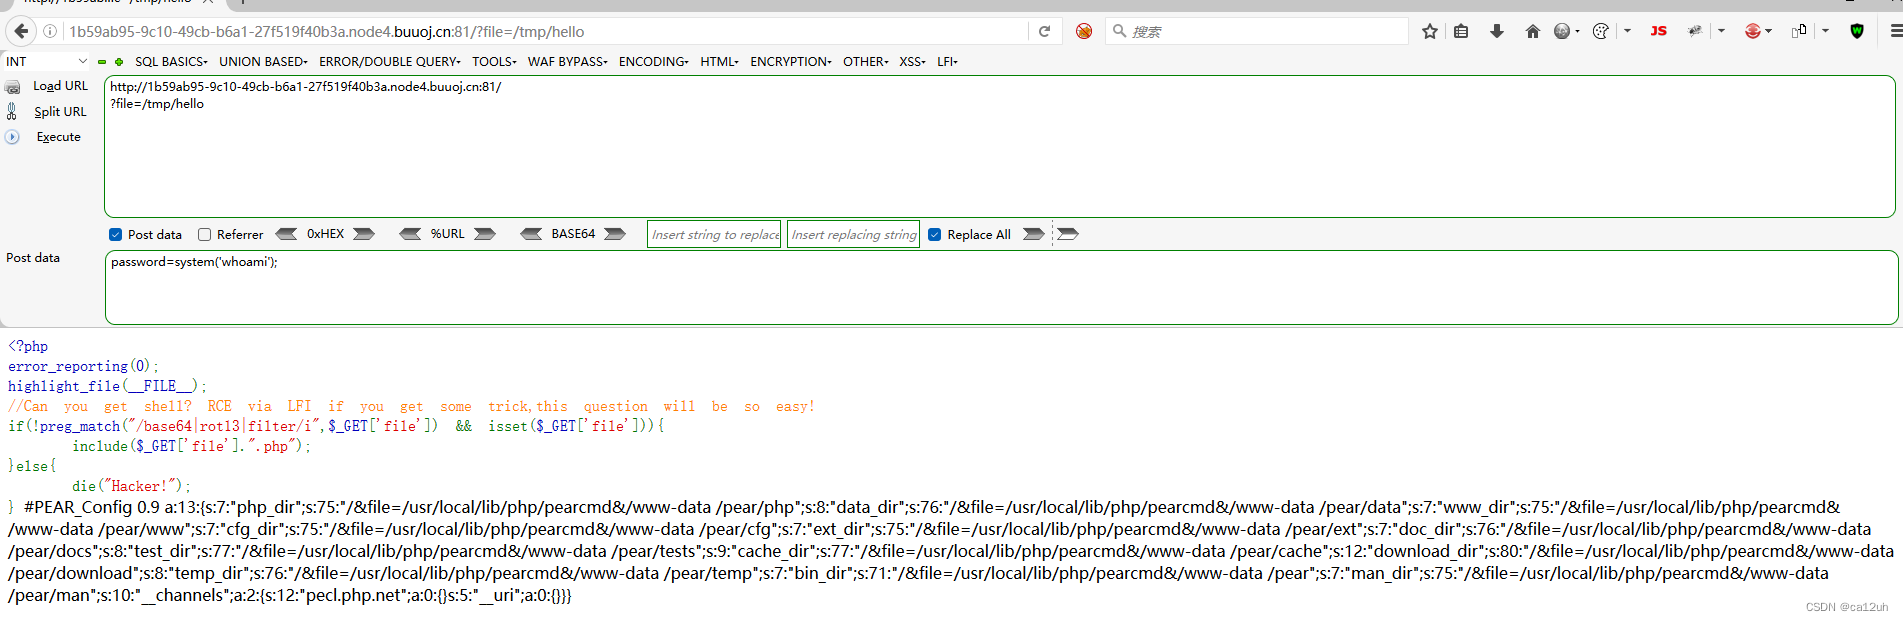Click the pages/clipboard extension icon
Viewport: 1903px width, 621px height.
(1799, 31)
